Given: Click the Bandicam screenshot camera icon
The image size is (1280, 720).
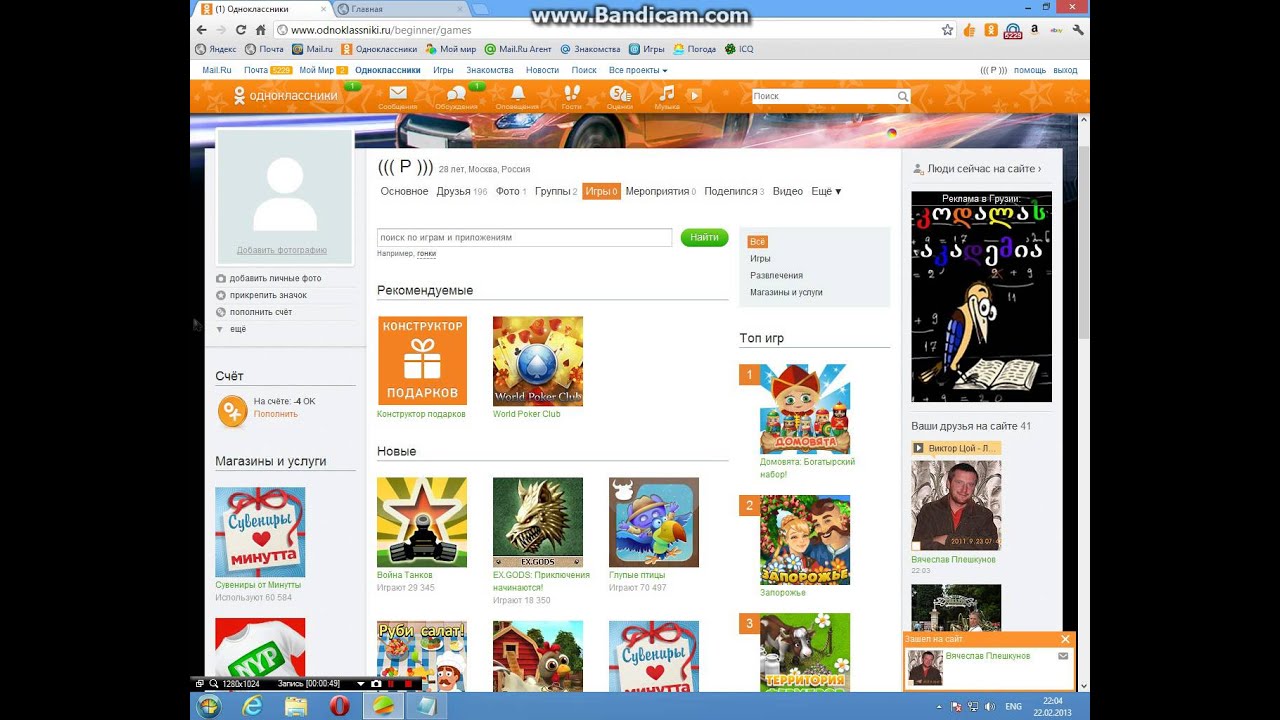Looking at the screenshot, I should pyautogui.click(x=376, y=683).
